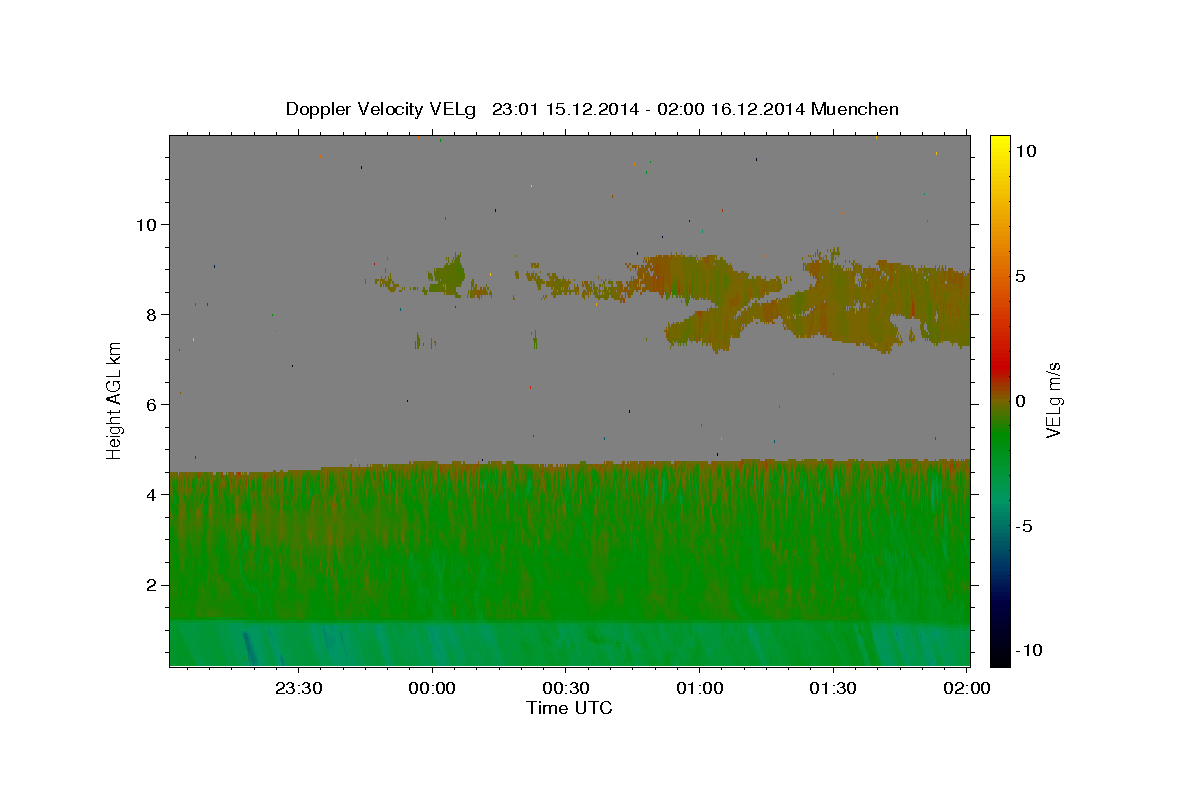
Task: Click height axis label '2'
Action: coord(149,585)
